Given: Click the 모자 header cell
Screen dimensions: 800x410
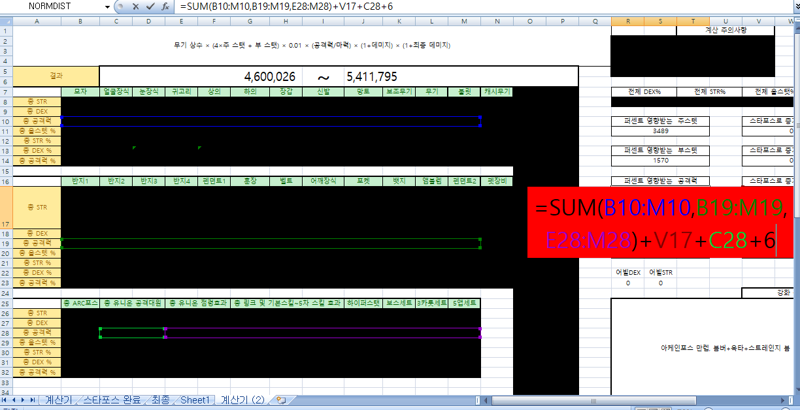Looking at the screenshot, I should coord(80,92).
